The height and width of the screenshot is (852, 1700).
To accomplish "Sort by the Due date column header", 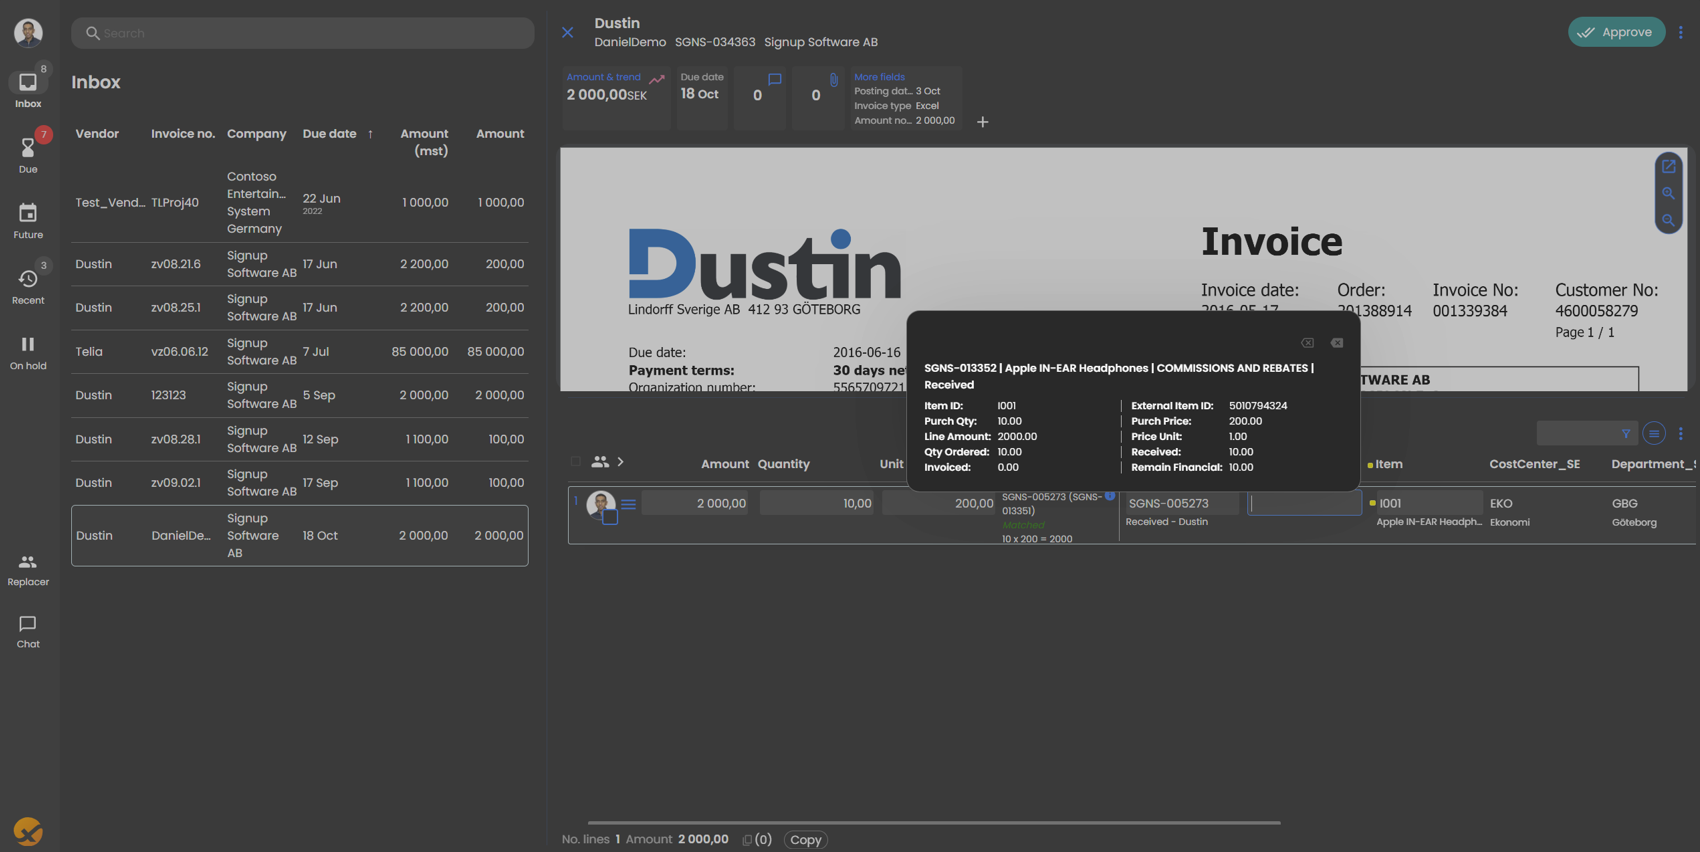I will pyautogui.click(x=329, y=134).
